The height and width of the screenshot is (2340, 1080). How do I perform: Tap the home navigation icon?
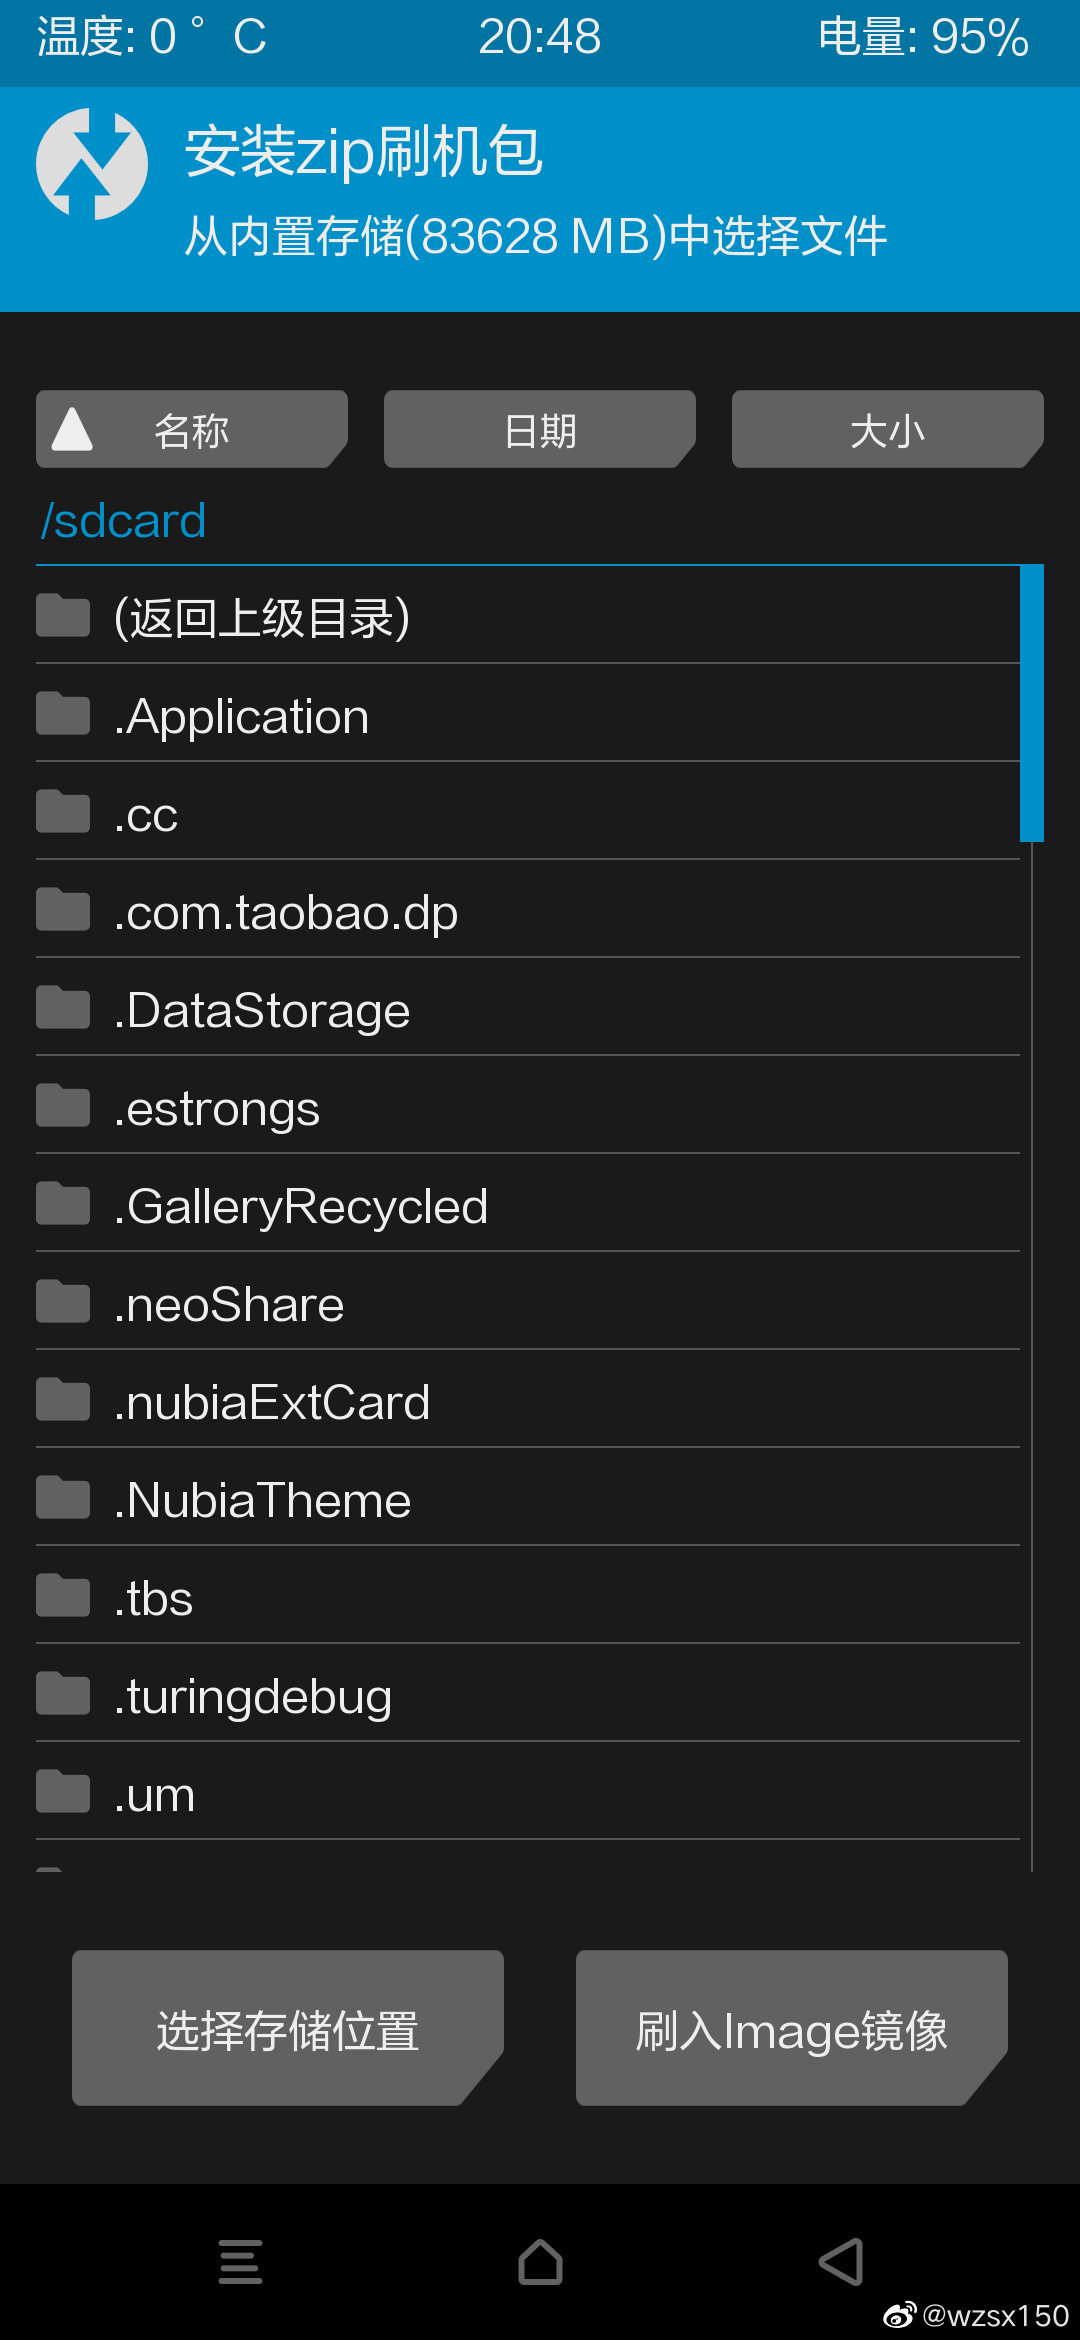coord(540,2262)
